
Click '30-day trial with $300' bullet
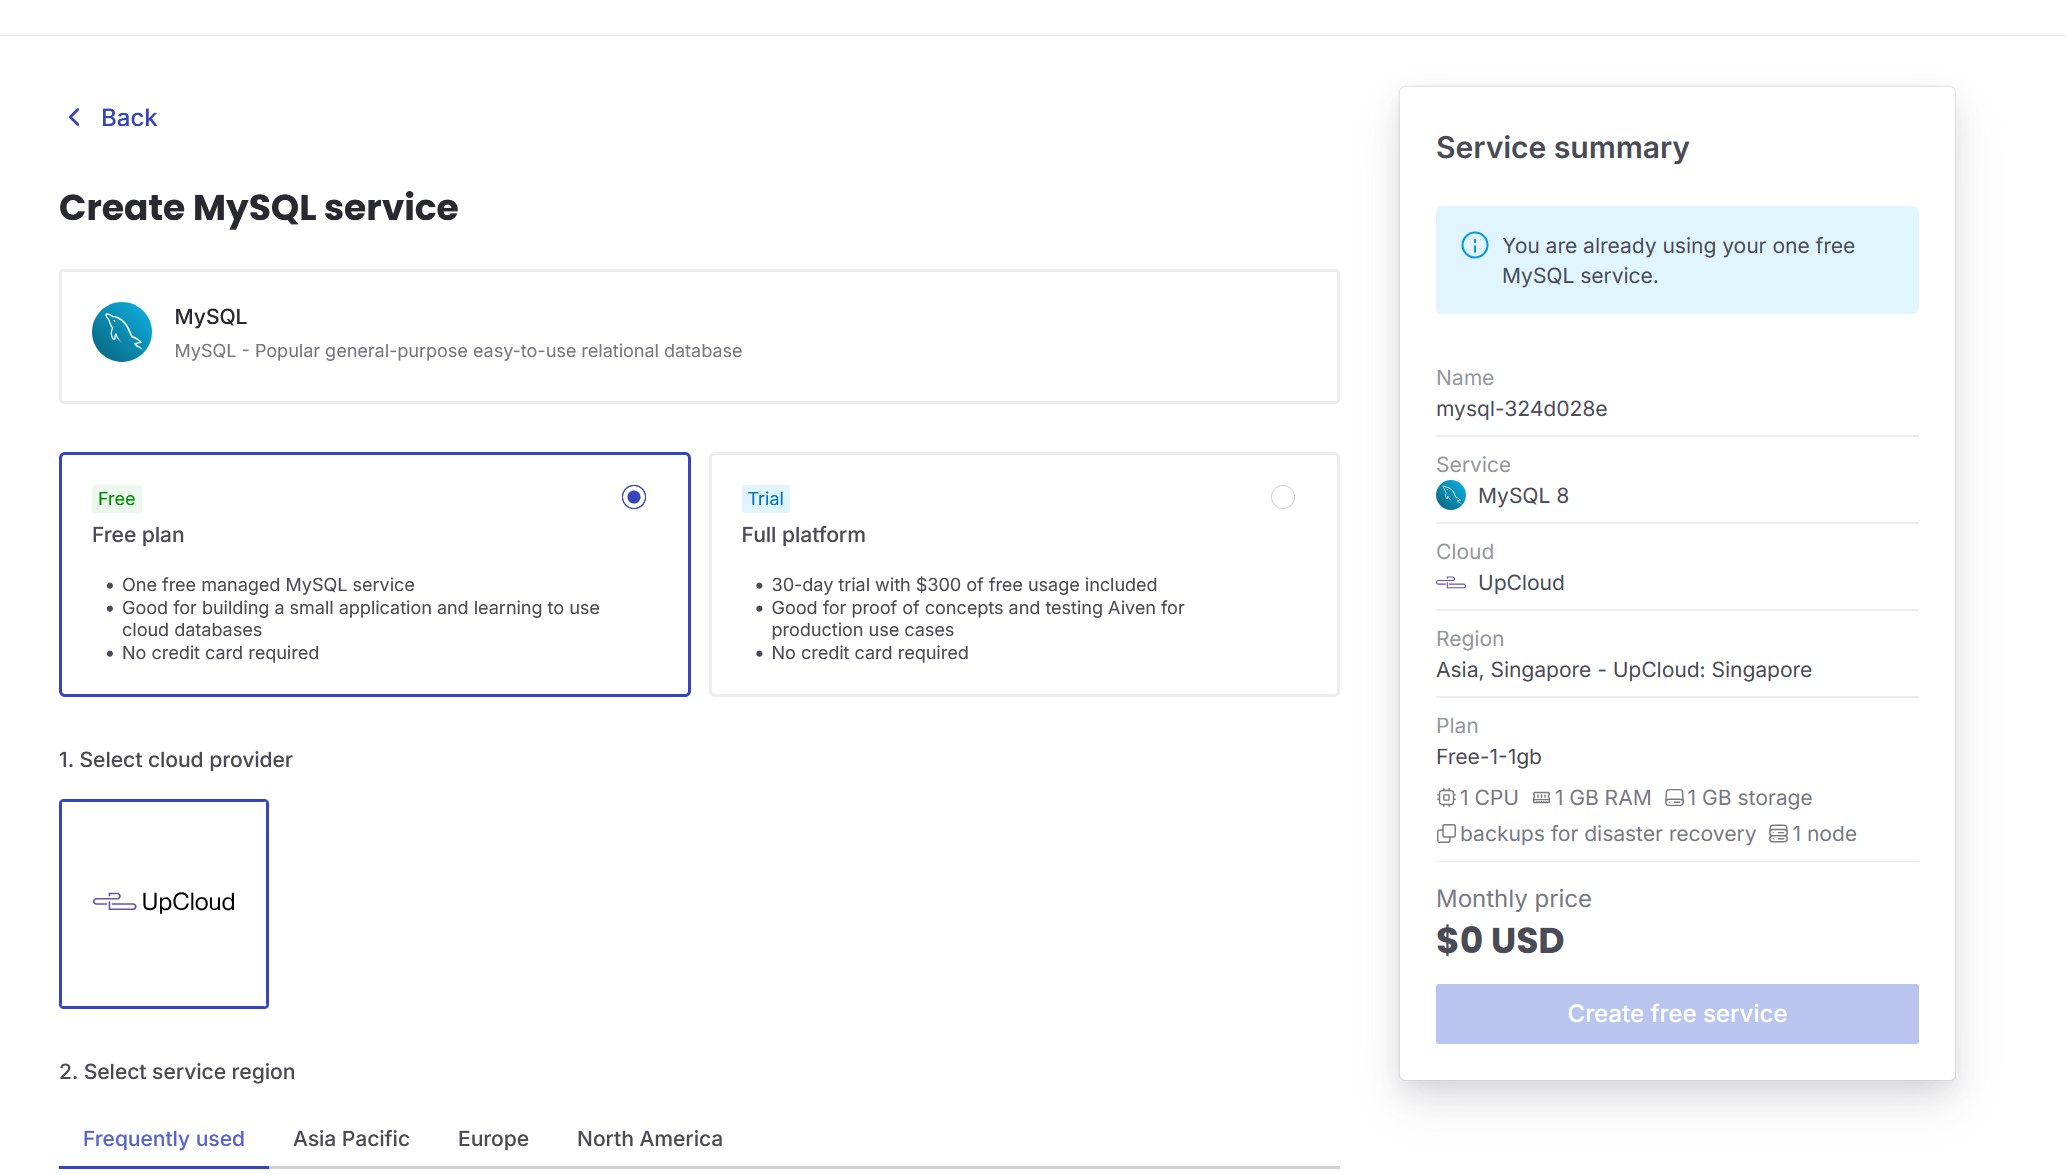pos(964,585)
